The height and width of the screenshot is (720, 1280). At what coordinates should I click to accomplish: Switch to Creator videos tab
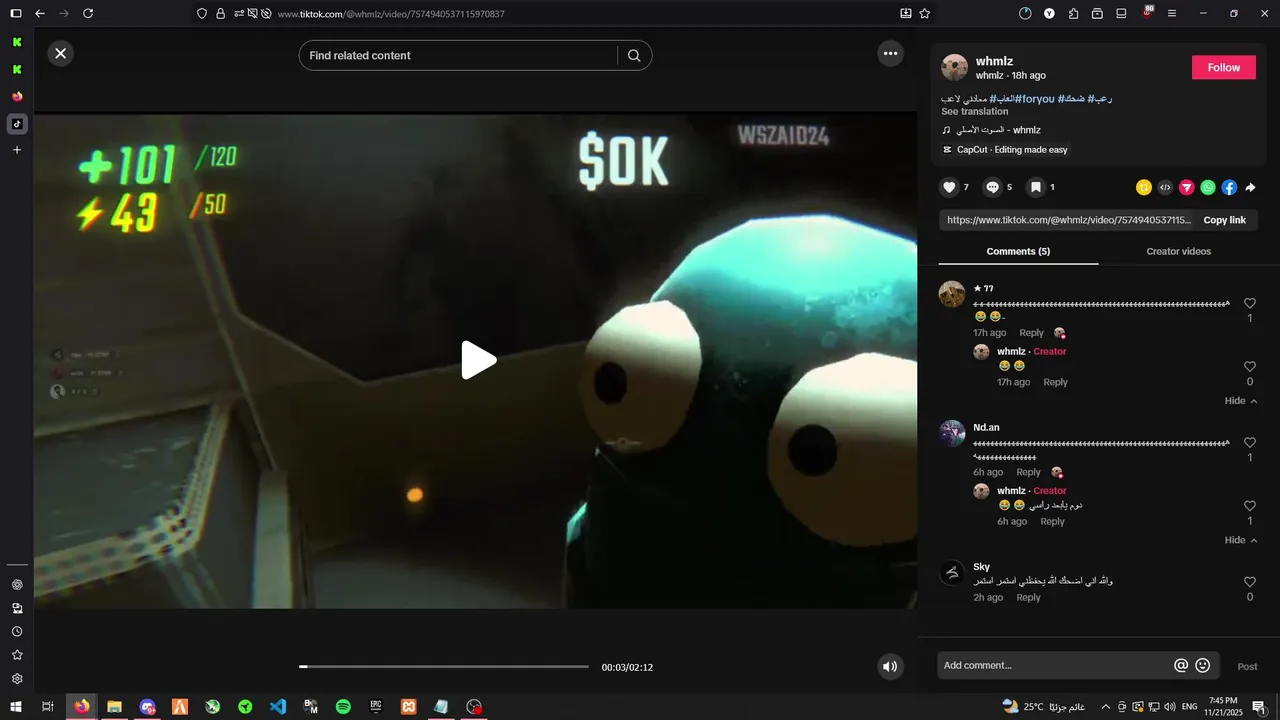1178,251
